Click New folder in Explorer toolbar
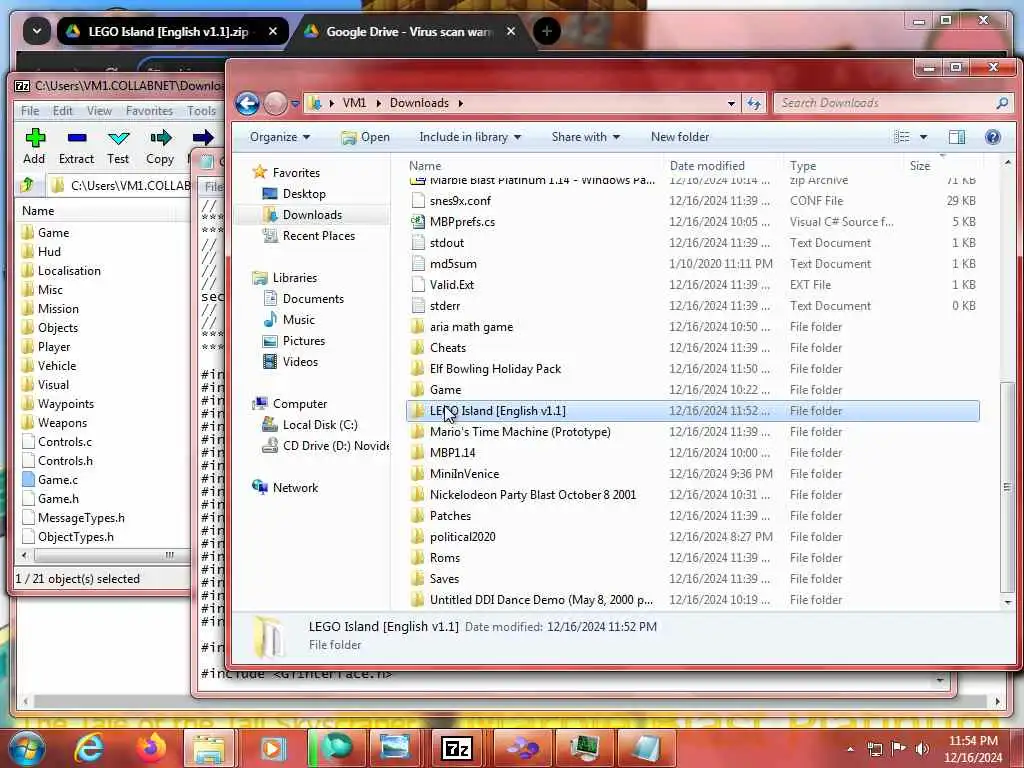This screenshot has height=768, width=1024. [680, 136]
